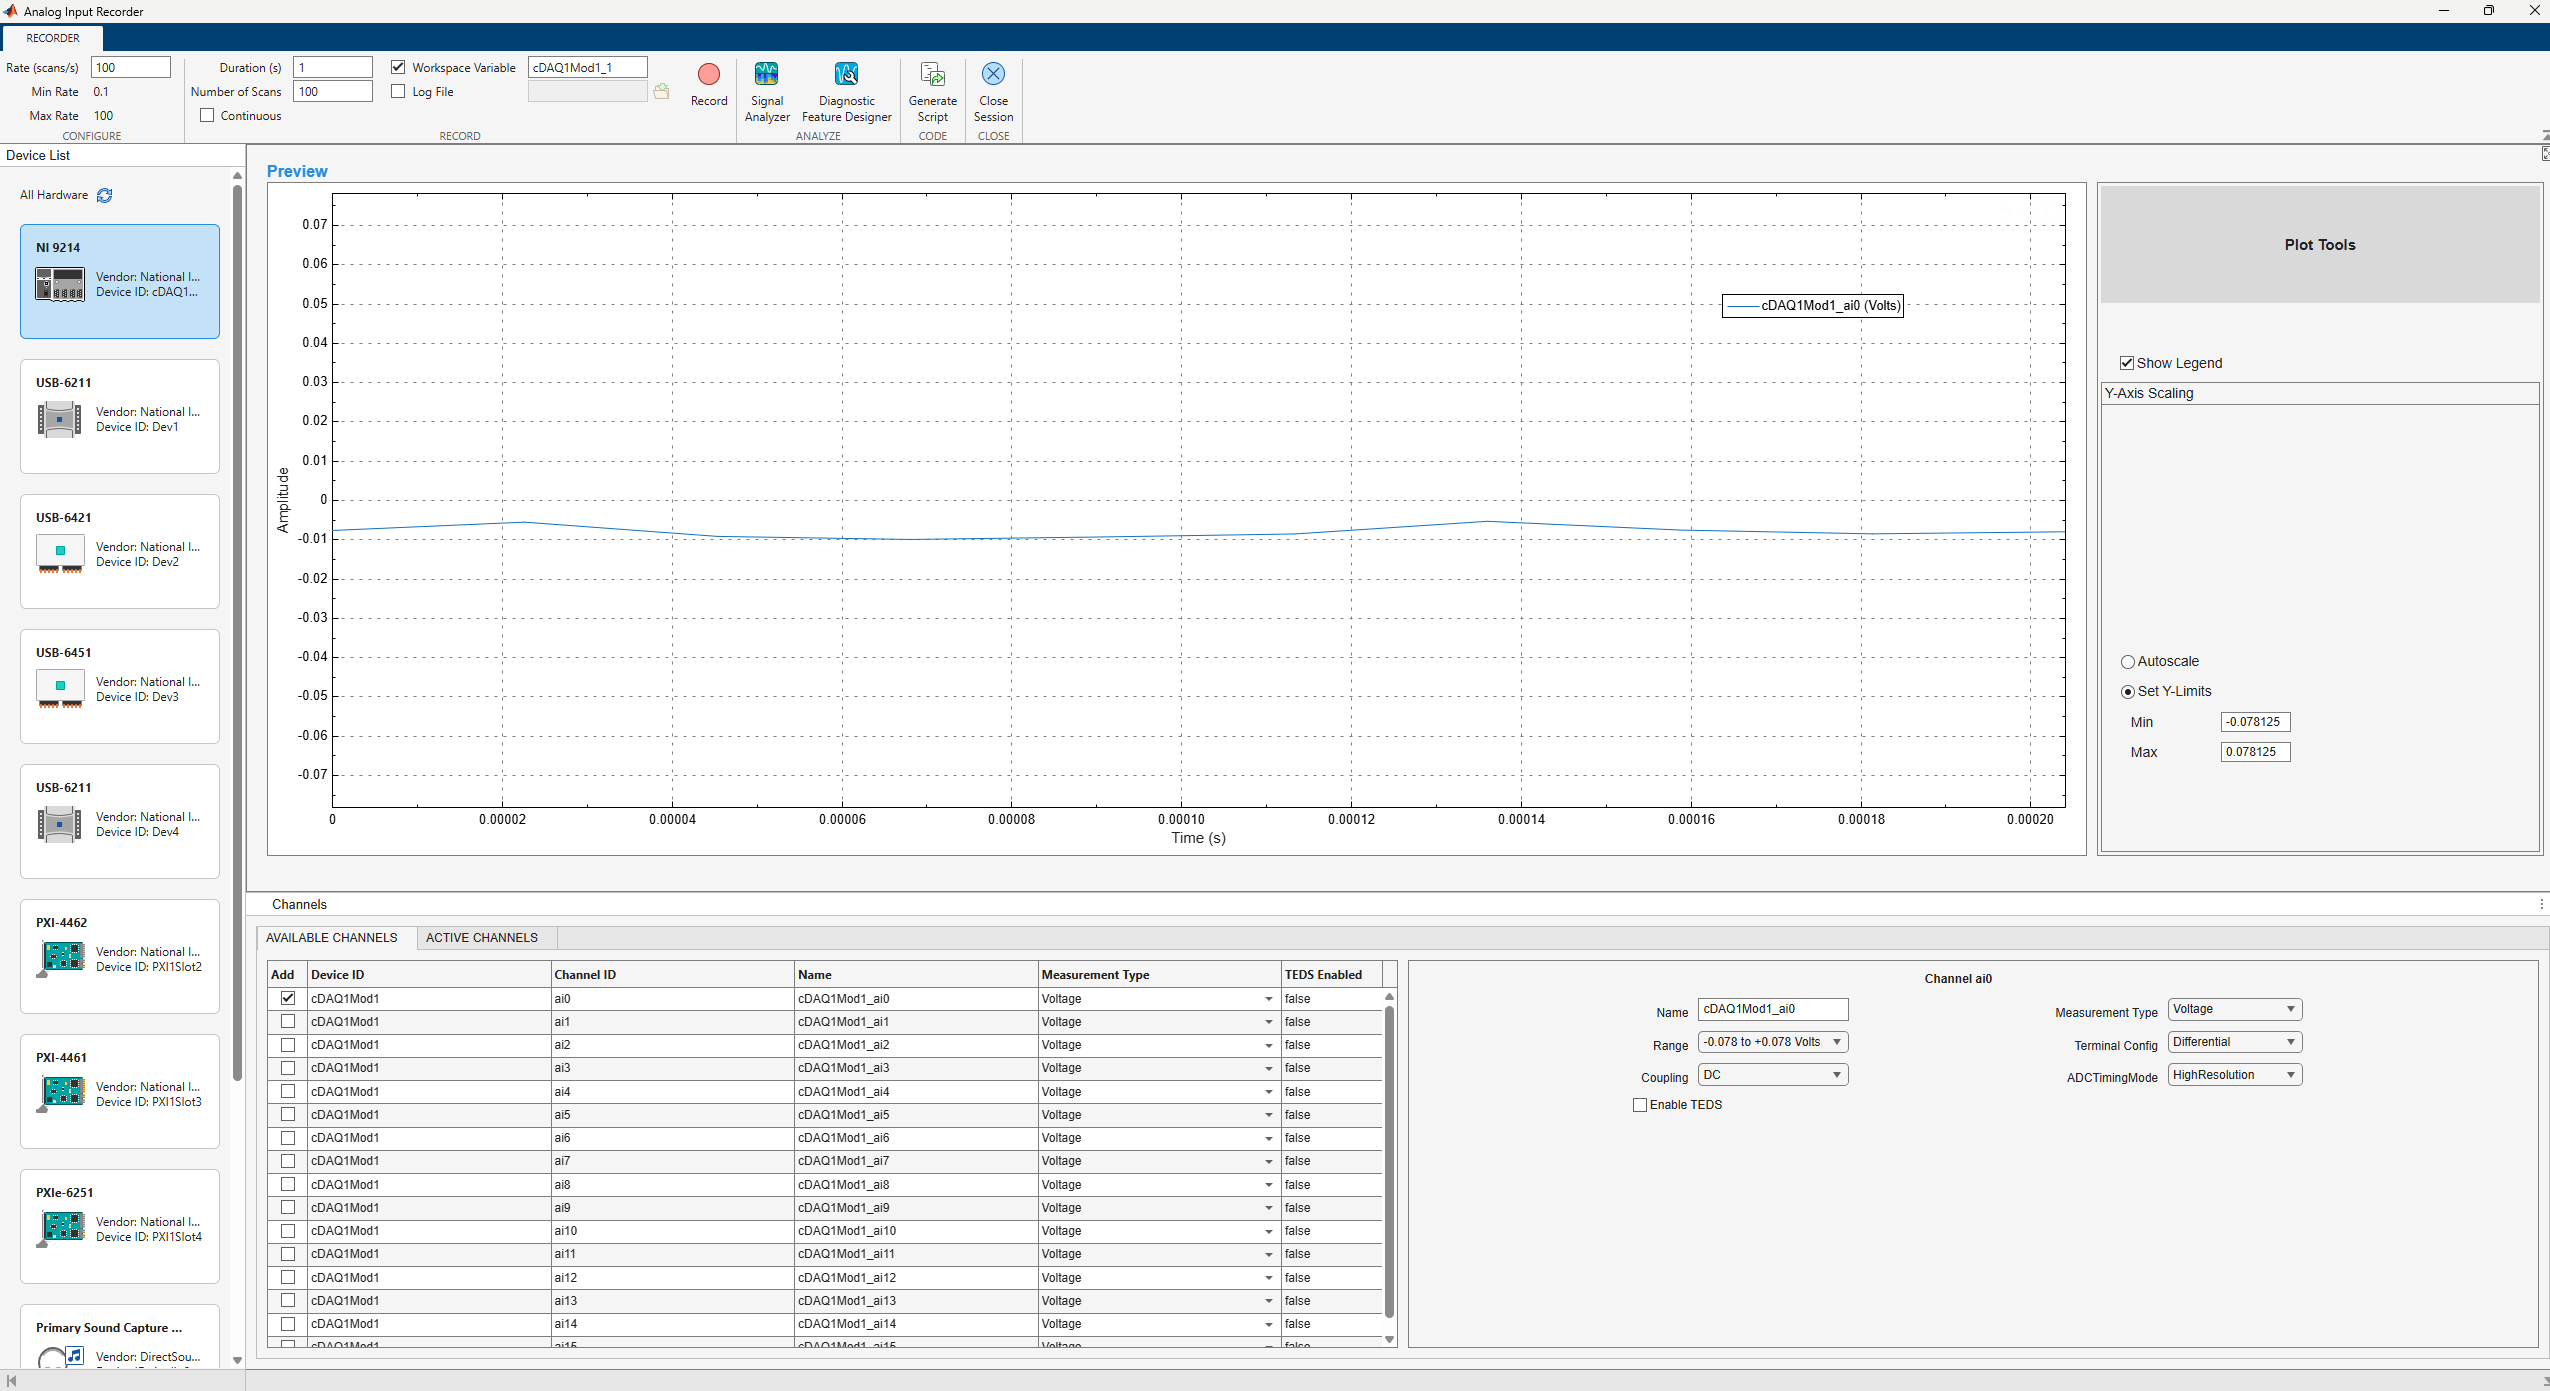Image resolution: width=2550 pixels, height=1391 pixels.
Task: Select Set Y-Limits radio button
Action: point(2128,692)
